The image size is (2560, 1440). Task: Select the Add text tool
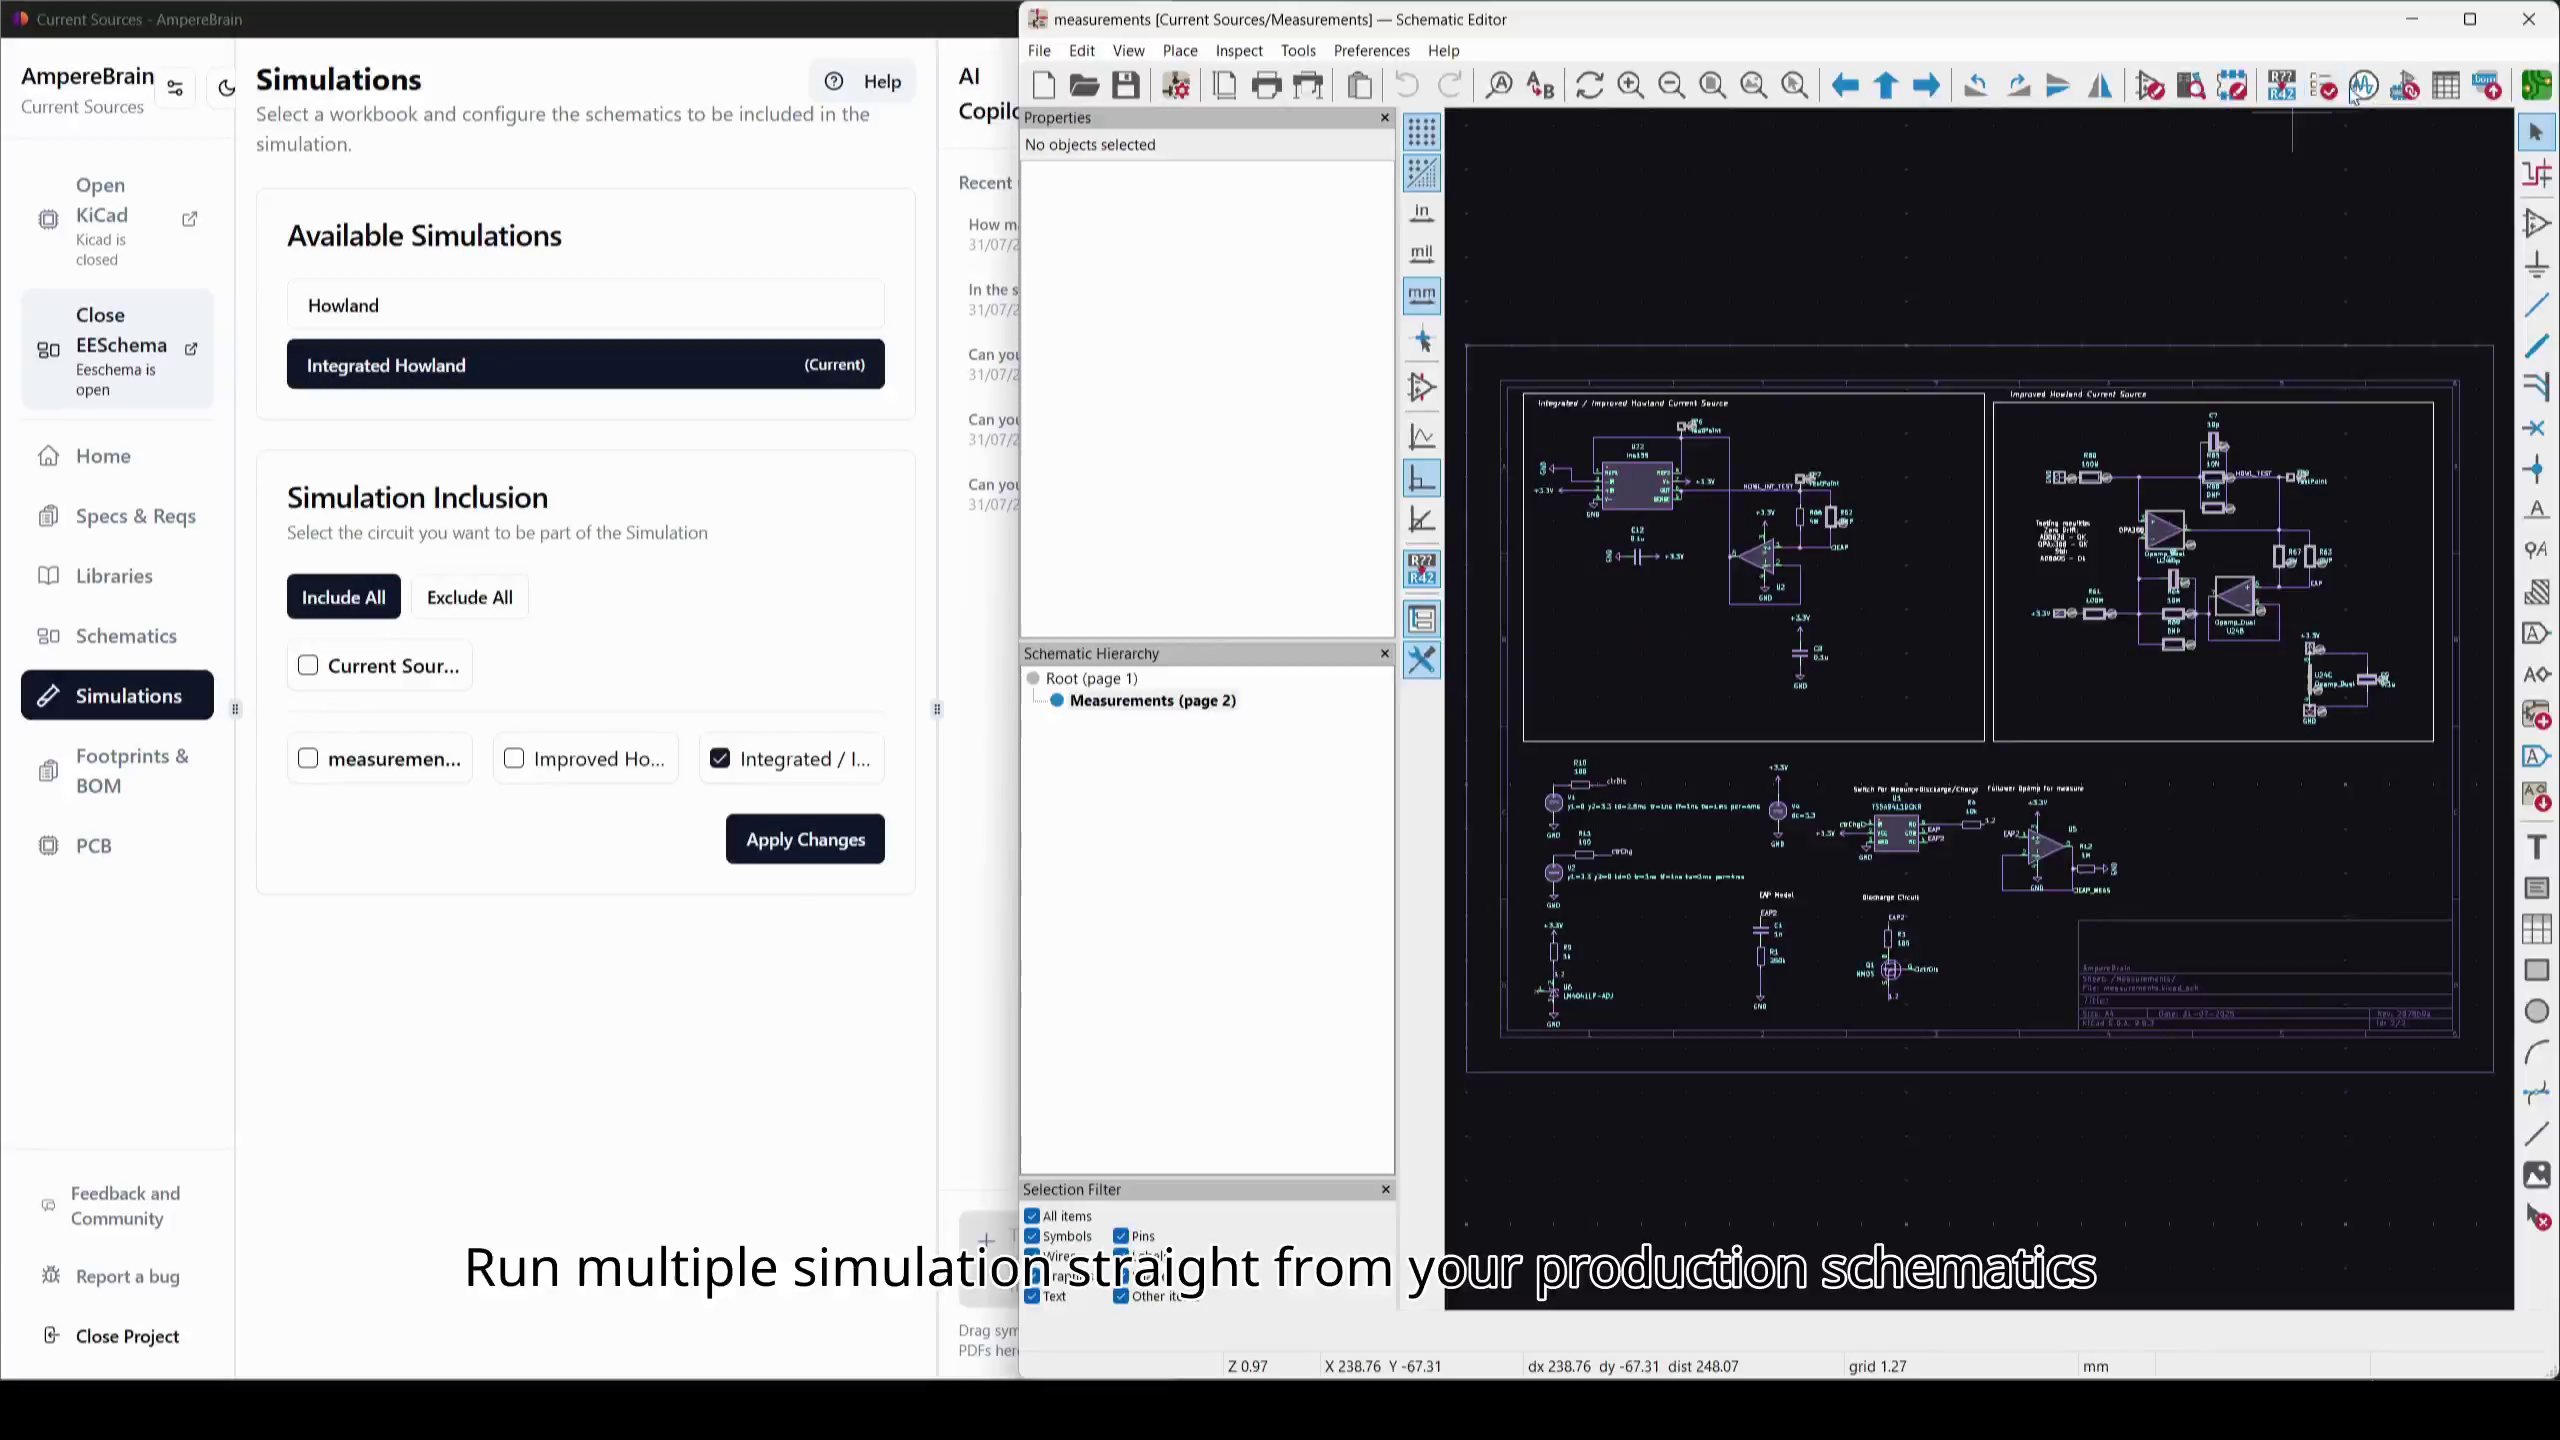coord(2536,847)
